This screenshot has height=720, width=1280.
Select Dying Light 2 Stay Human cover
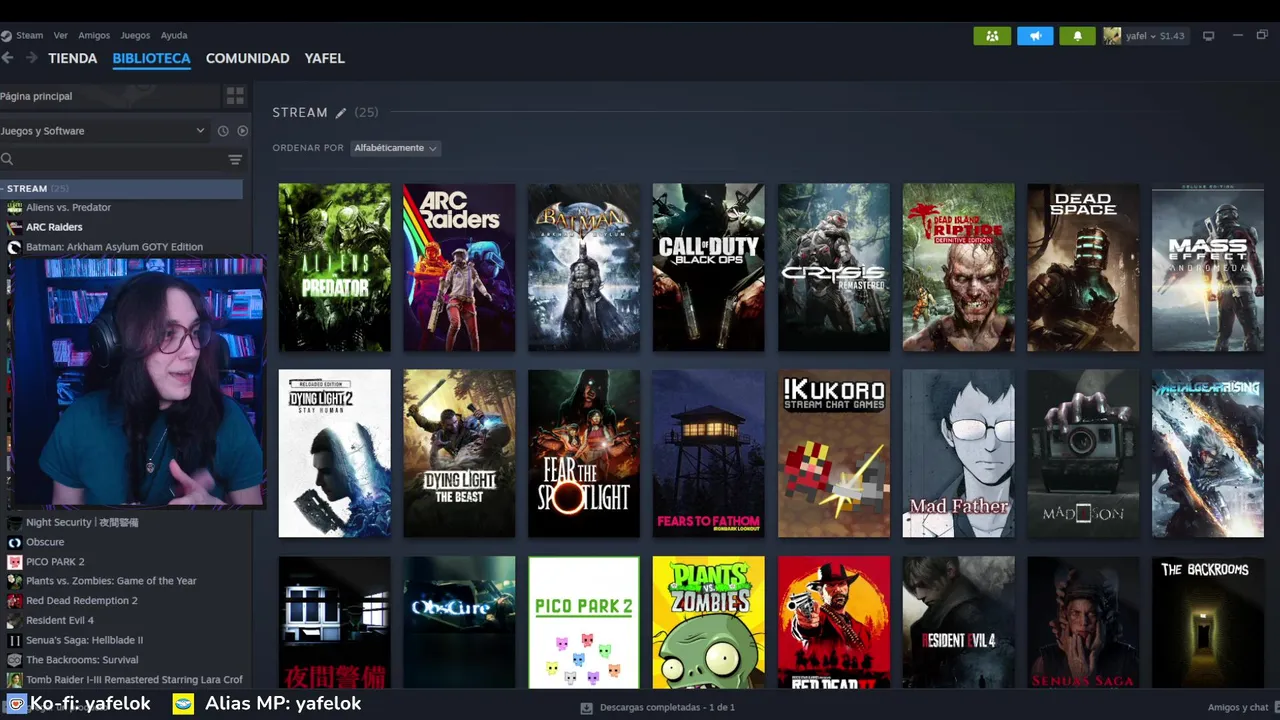[x=334, y=454]
